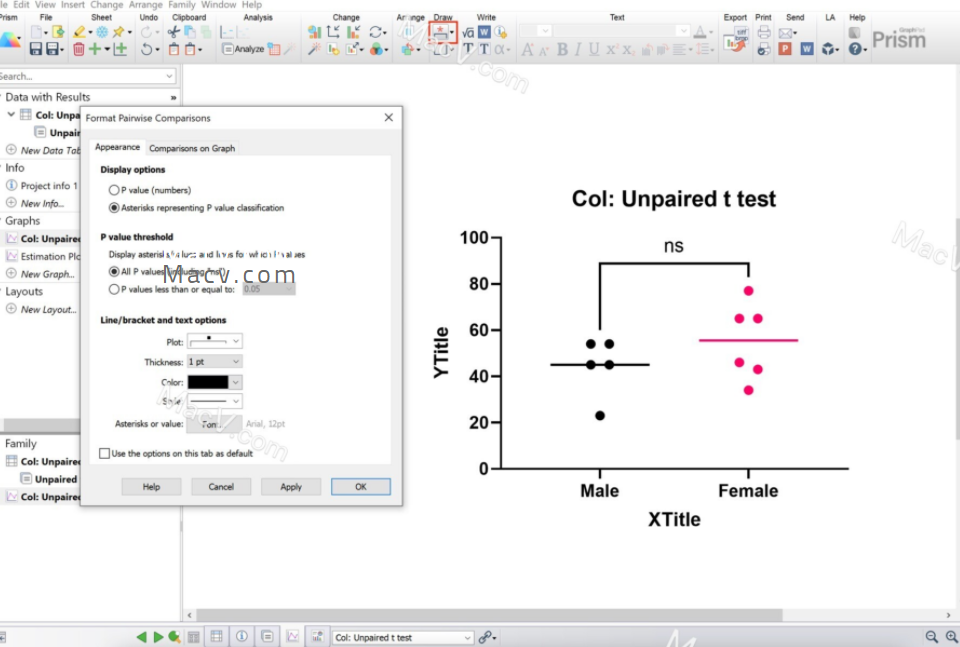
Task: Click the link chain icon in status bar
Action: [x=486, y=637]
